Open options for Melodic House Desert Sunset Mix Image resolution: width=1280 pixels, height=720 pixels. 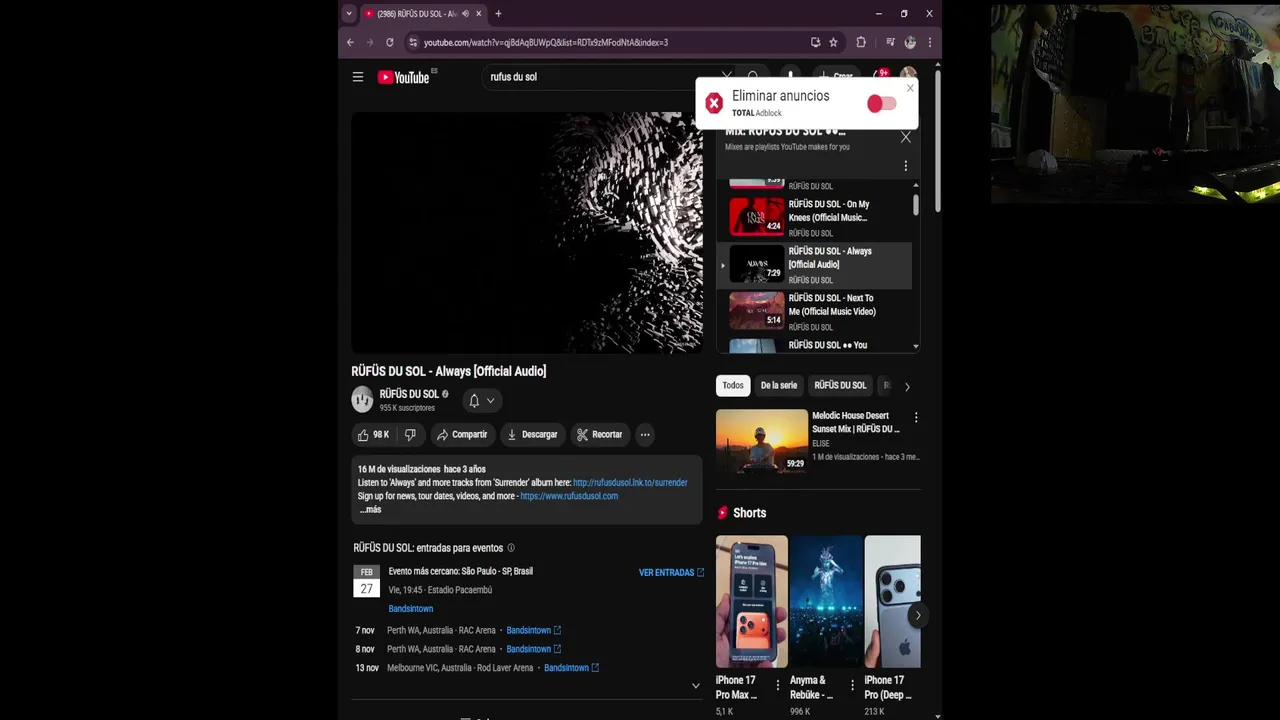click(916, 417)
